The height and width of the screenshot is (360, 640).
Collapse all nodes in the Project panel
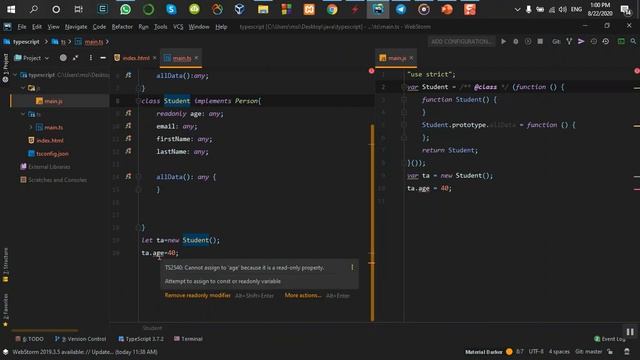coord(76,58)
